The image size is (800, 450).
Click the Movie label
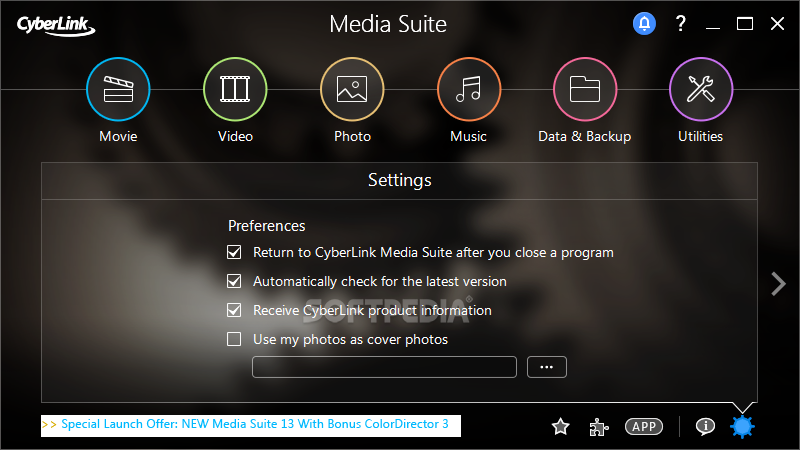118,136
